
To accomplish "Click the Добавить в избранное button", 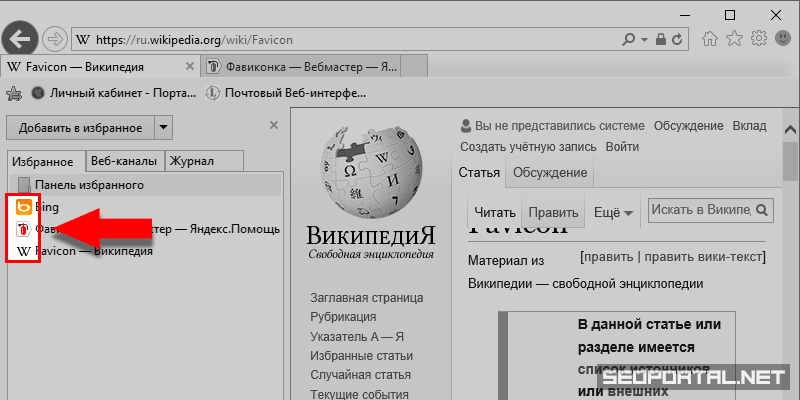I will 80,127.
